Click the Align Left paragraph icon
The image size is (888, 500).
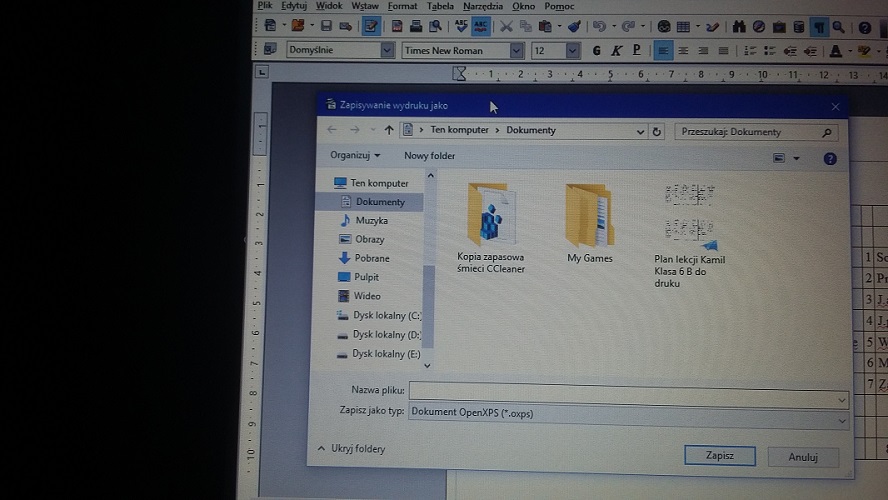(x=663, y=50)
